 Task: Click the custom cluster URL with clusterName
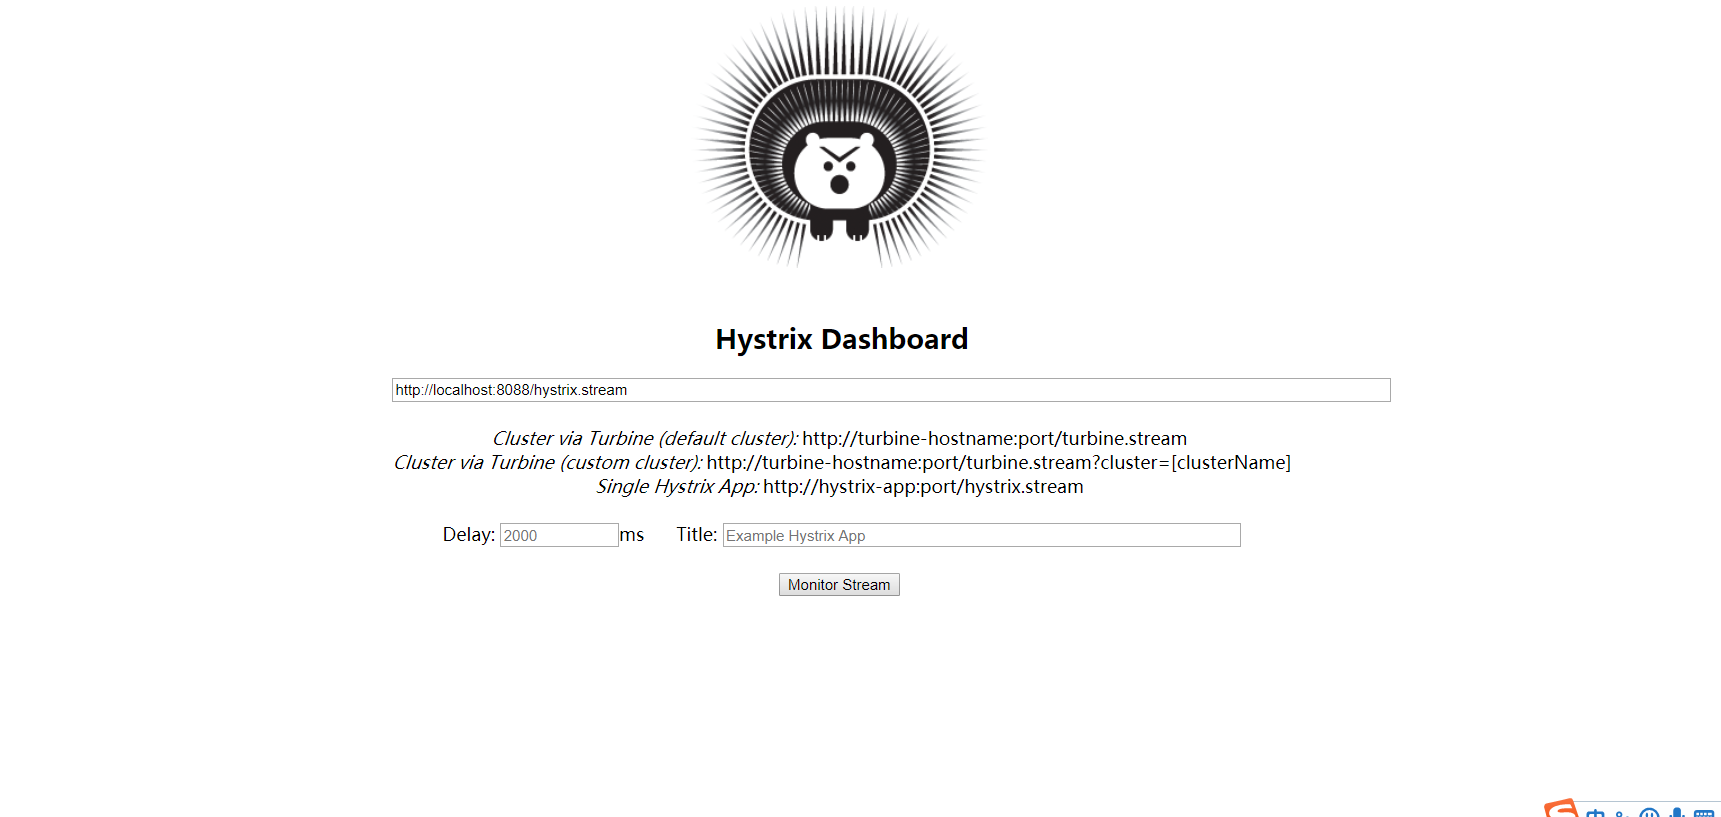pyautogui.click(x=998, y=462)
